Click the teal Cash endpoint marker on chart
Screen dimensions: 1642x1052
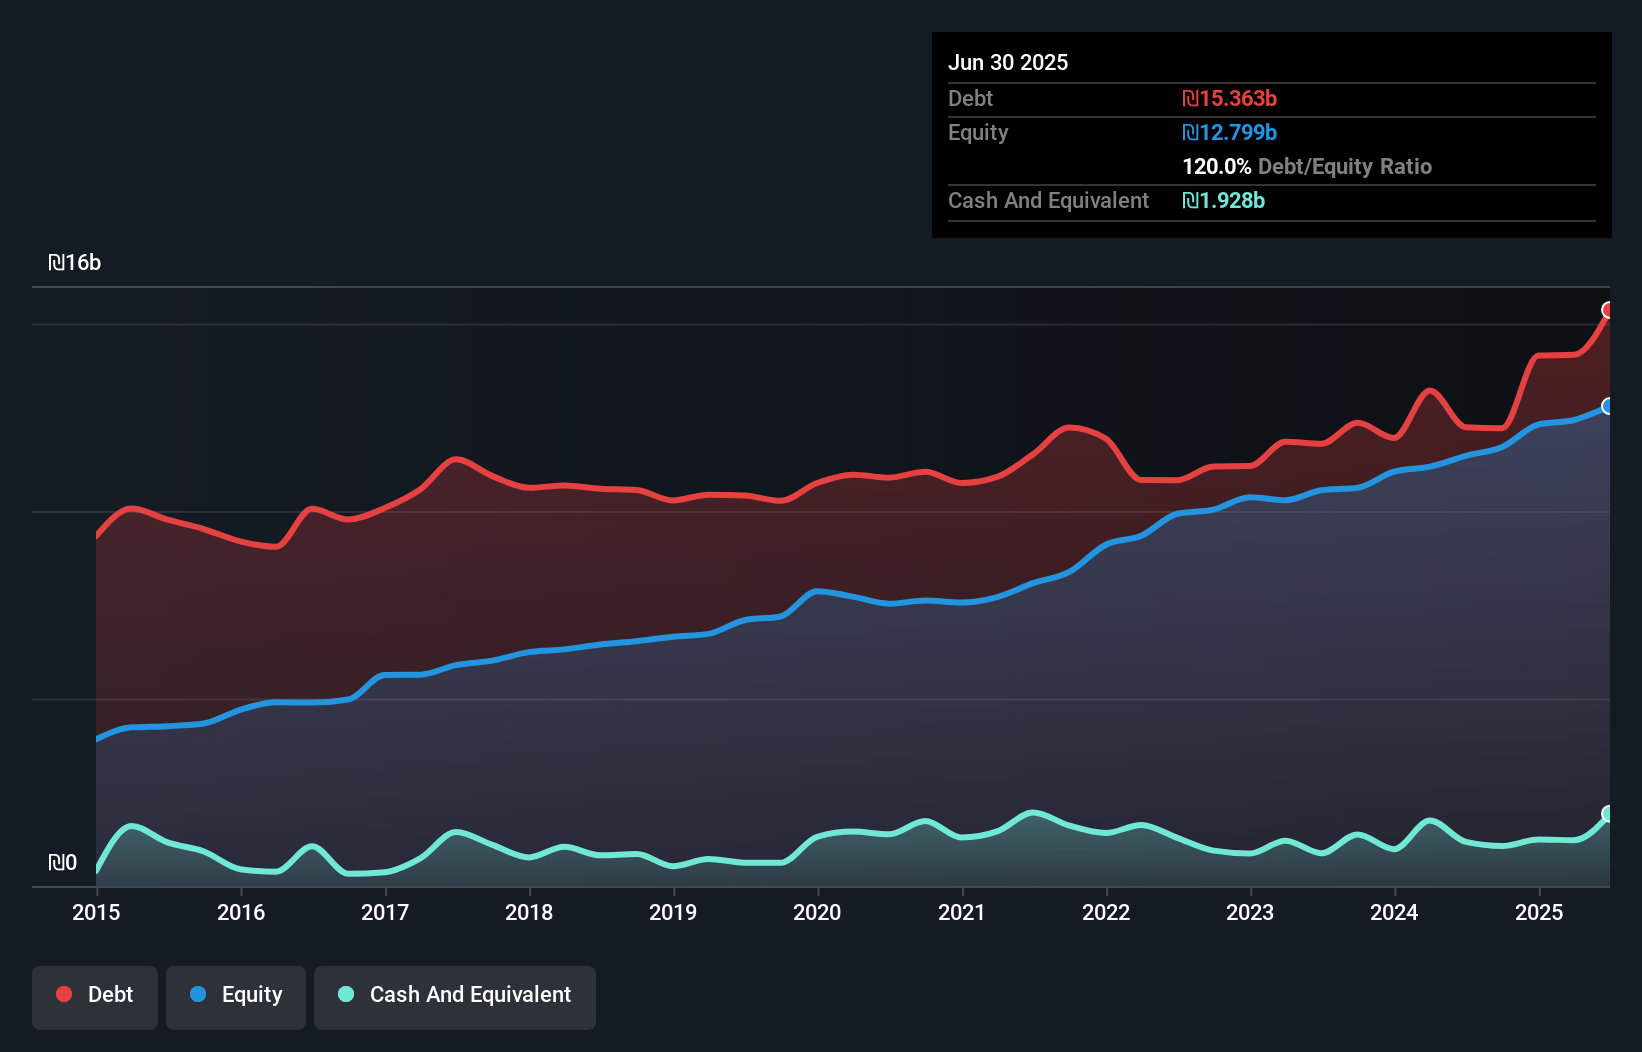pos(1608,813)
